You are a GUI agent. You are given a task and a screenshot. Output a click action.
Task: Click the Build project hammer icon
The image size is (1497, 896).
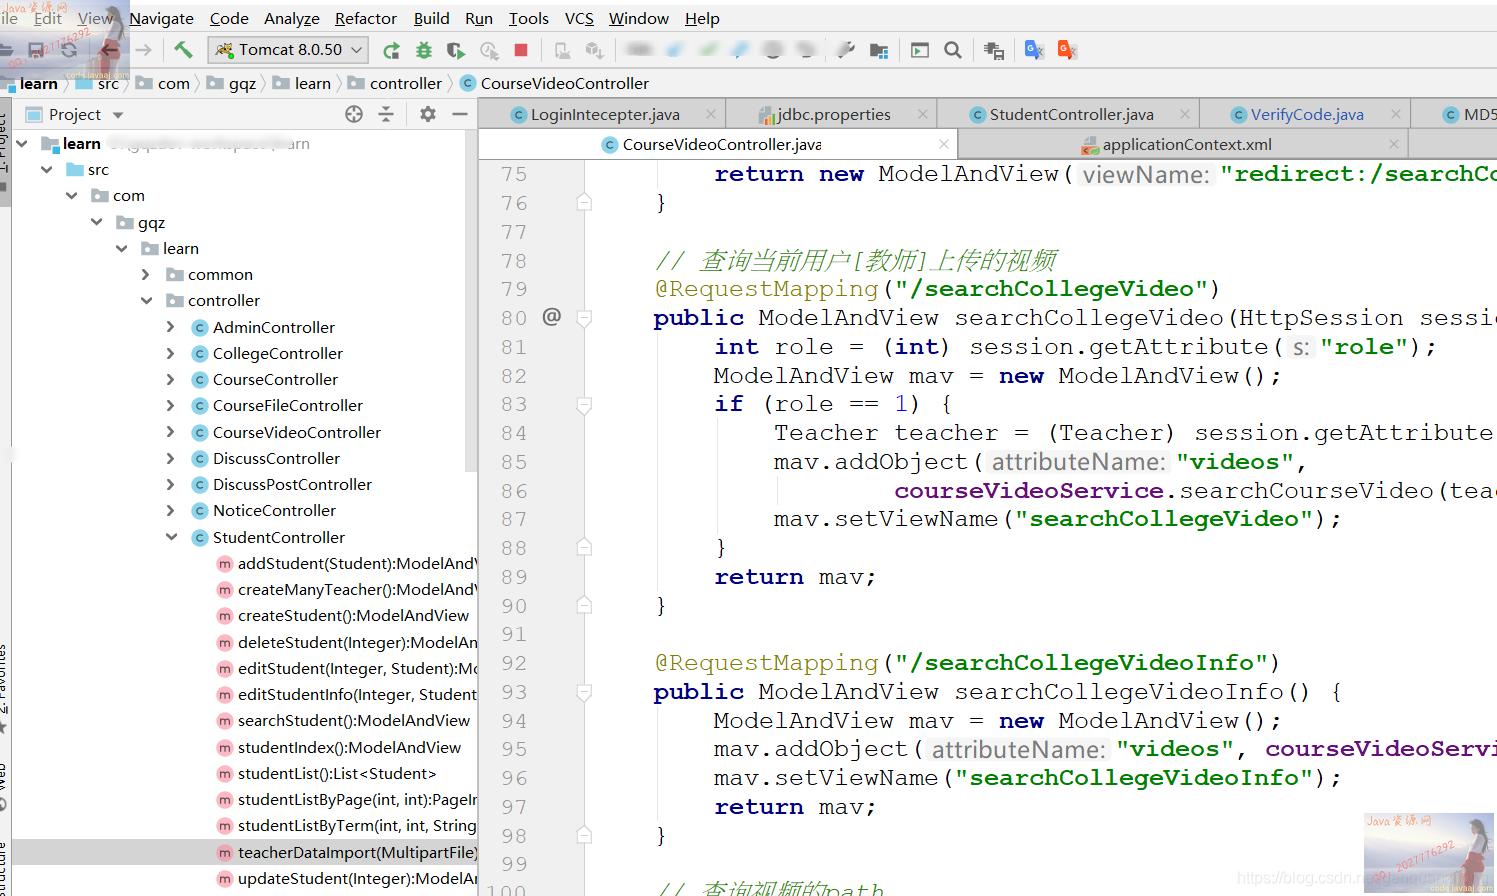(183, 50)
